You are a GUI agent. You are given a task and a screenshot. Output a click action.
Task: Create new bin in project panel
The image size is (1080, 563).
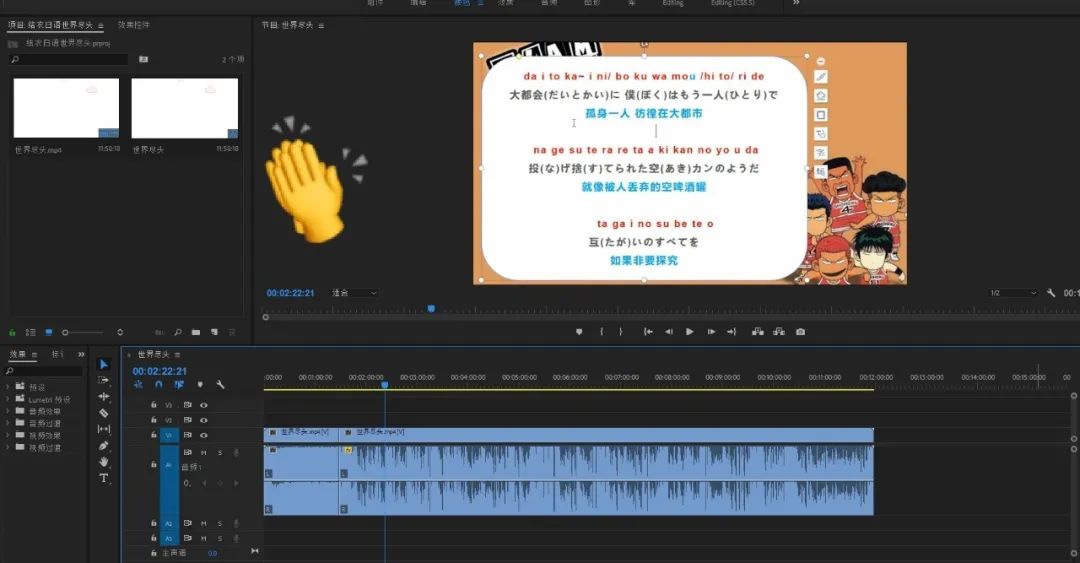click(x=196, y=332)
